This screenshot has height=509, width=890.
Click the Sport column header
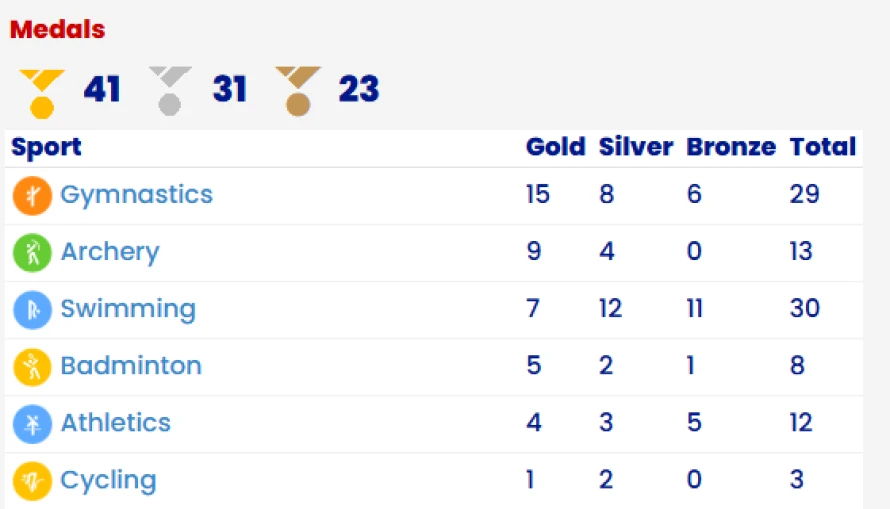47,148
